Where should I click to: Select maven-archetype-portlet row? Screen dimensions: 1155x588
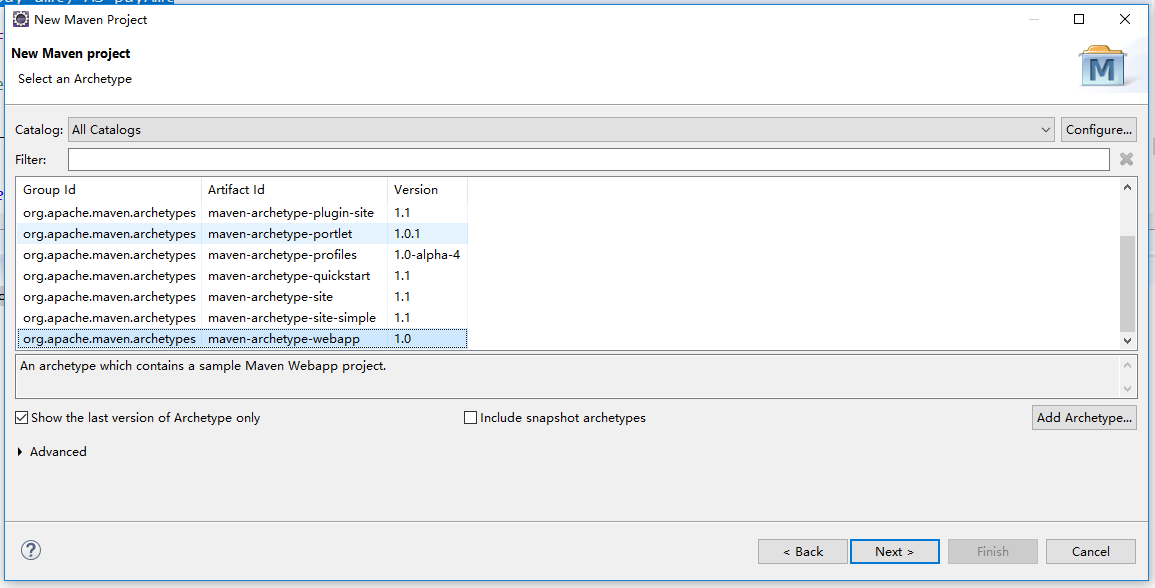(x=242, y=234)
